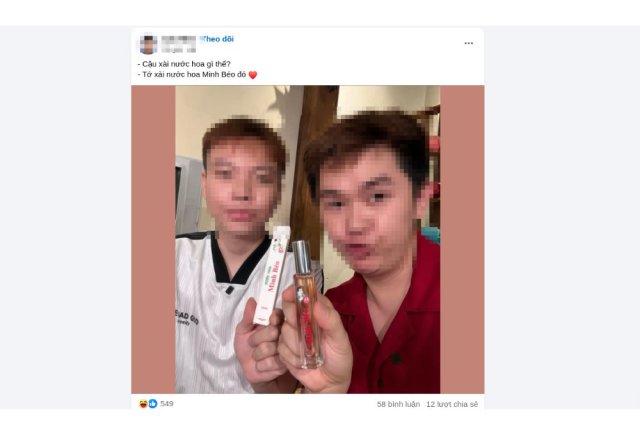Click the caption line 'Cậu xài nước hoa gì thế?'
This screenshot has height=435, width=640.
click(184, 64)
